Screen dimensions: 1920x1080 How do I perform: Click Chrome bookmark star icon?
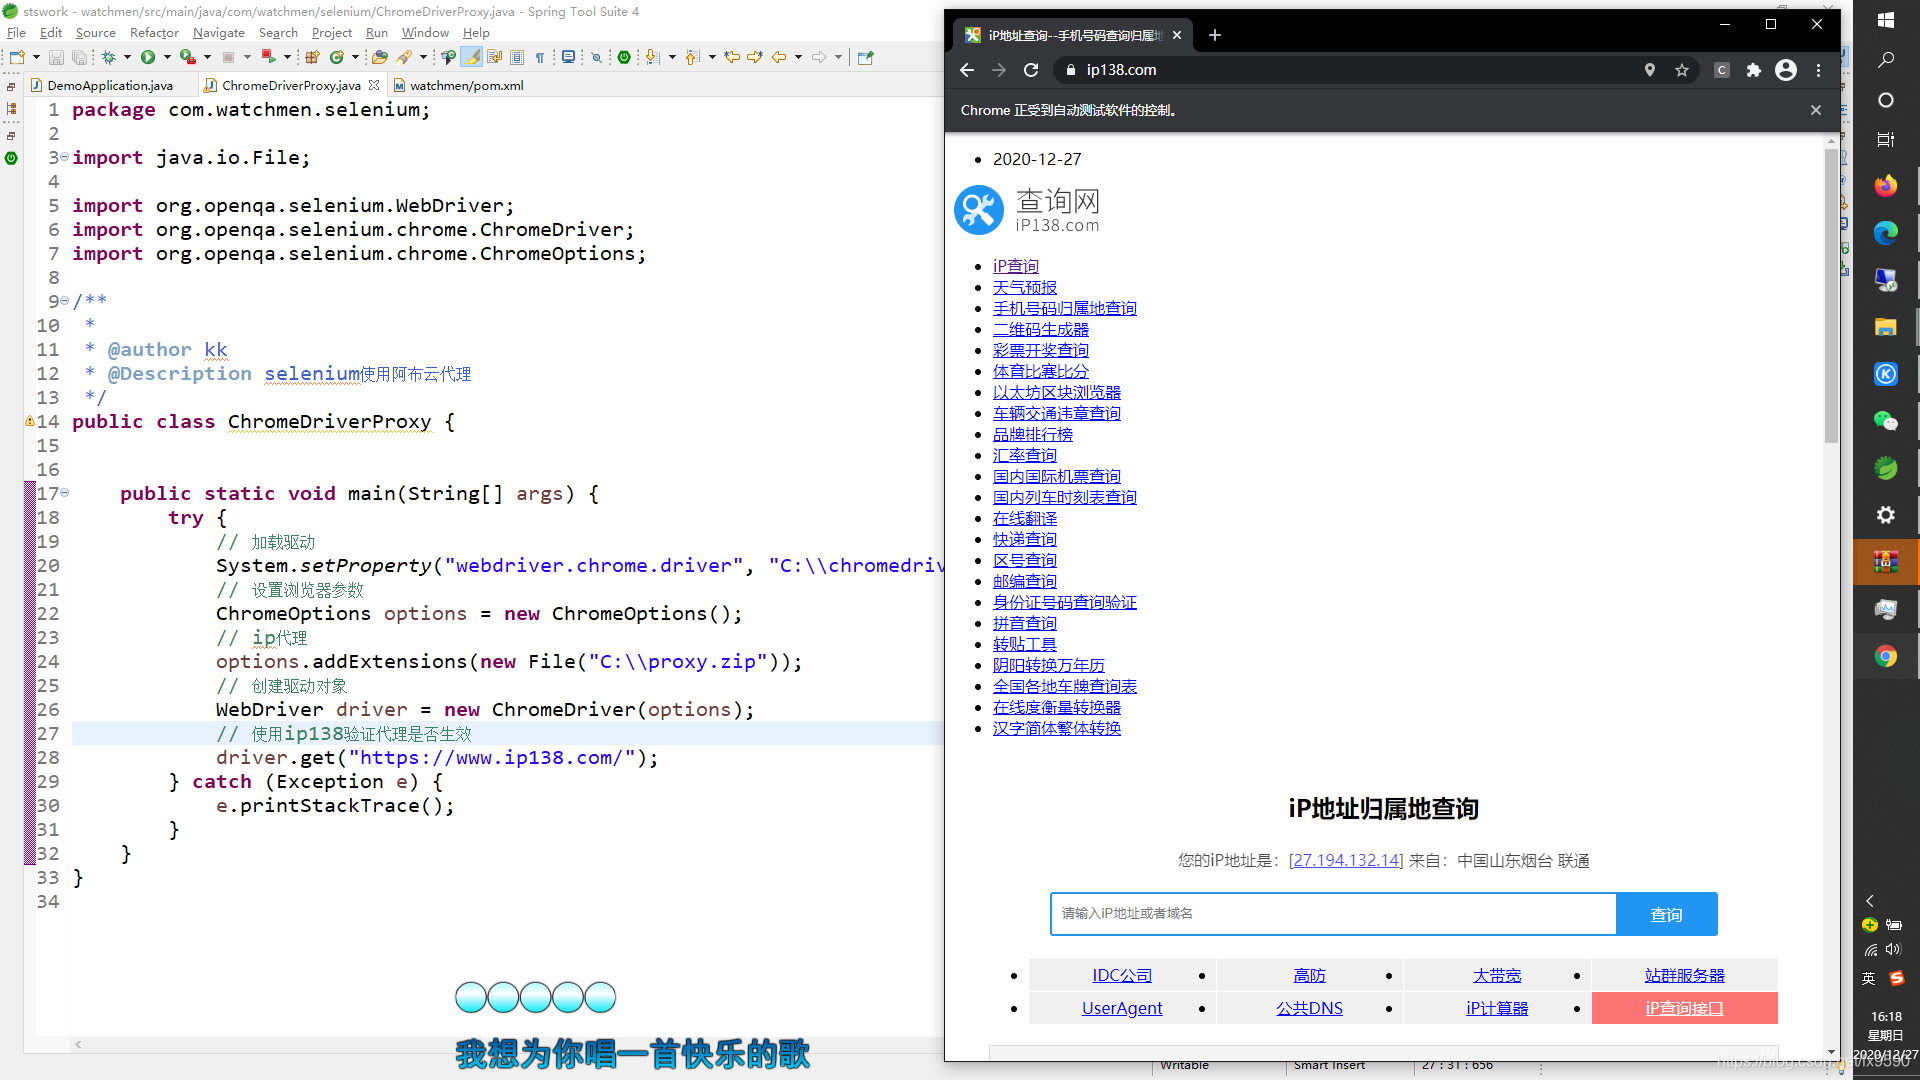[x=1682, y=70]
